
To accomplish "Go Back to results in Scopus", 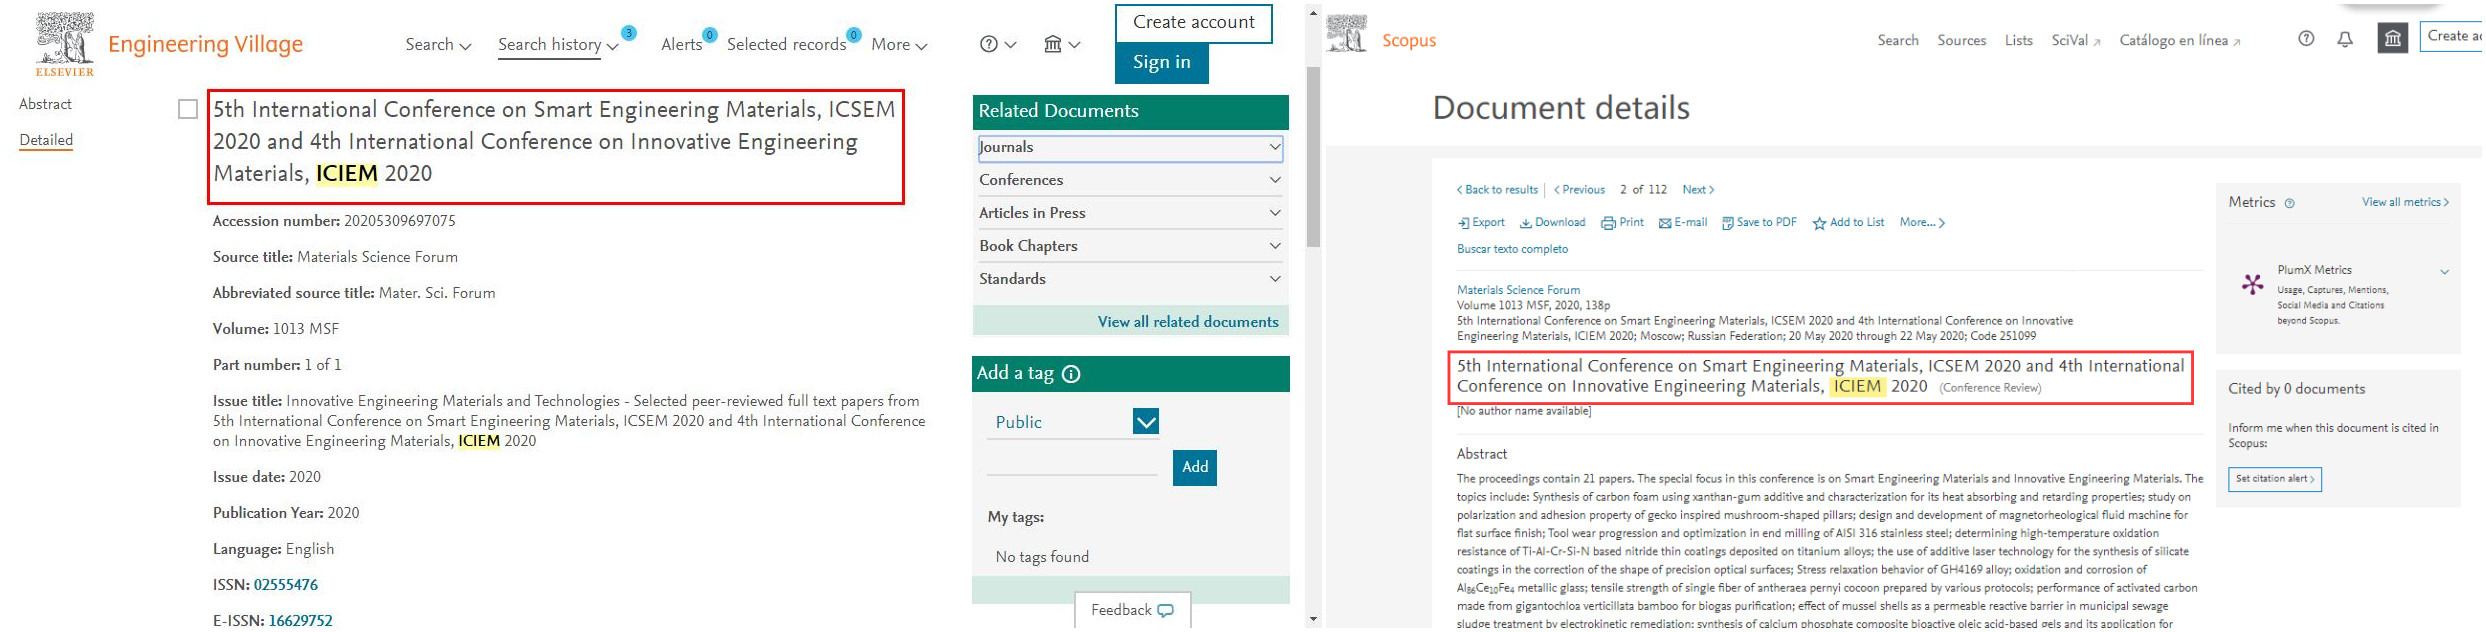I will [x=1497, y=190].
